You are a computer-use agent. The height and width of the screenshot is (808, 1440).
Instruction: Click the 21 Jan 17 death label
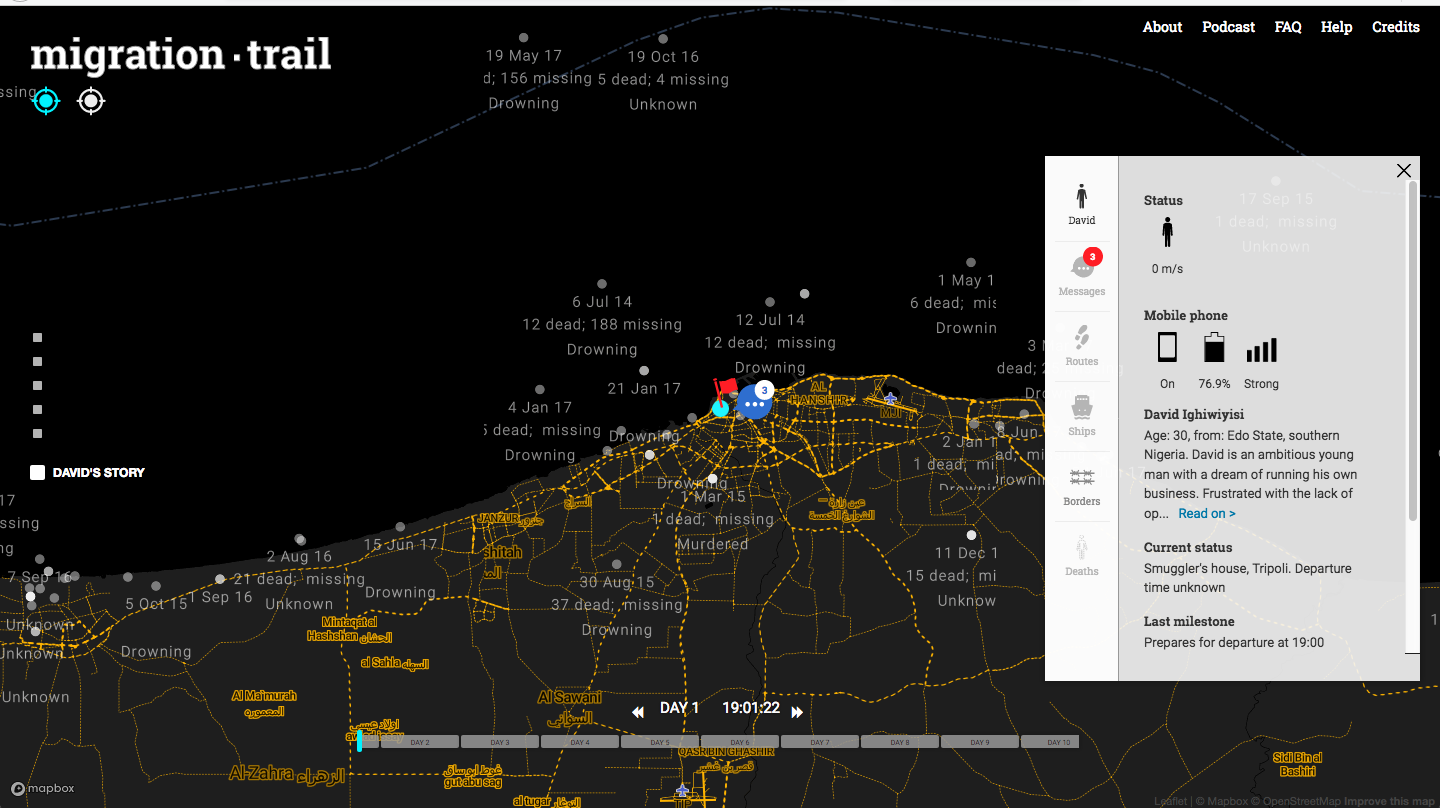644,388
